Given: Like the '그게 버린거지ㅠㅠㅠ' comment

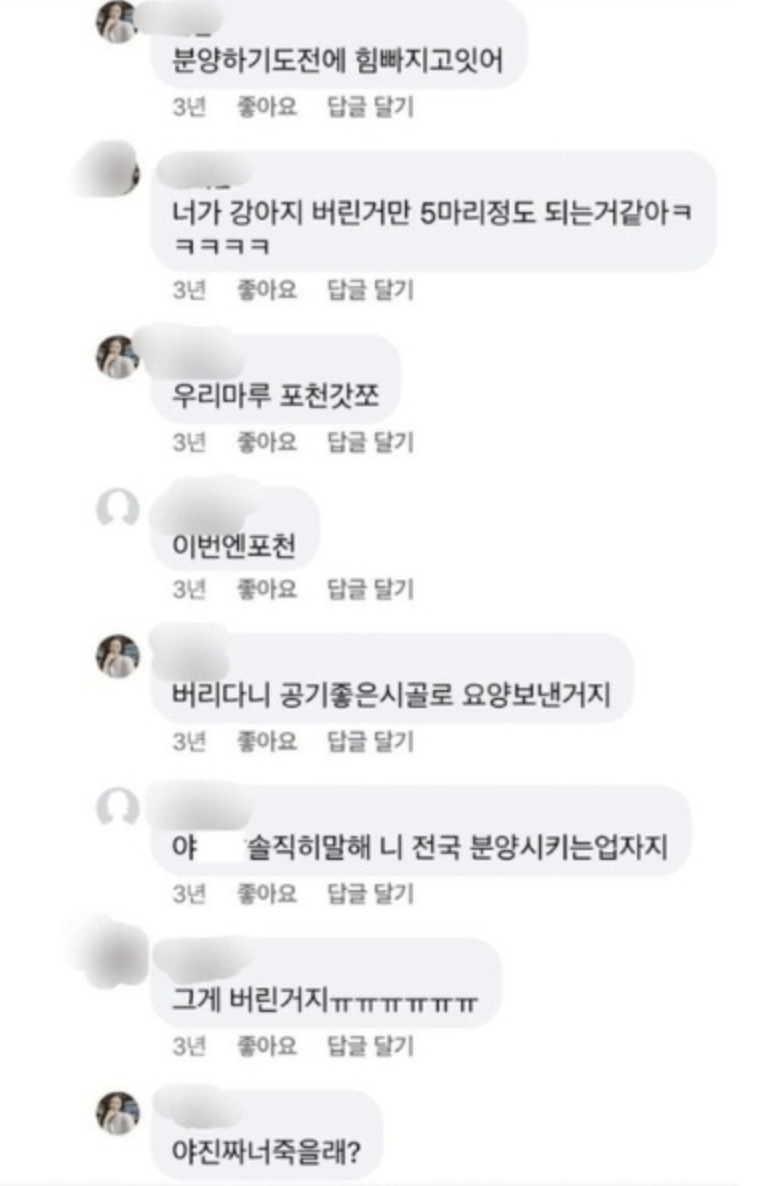Looking at the screenshot, I should (x=267, y=1046).
